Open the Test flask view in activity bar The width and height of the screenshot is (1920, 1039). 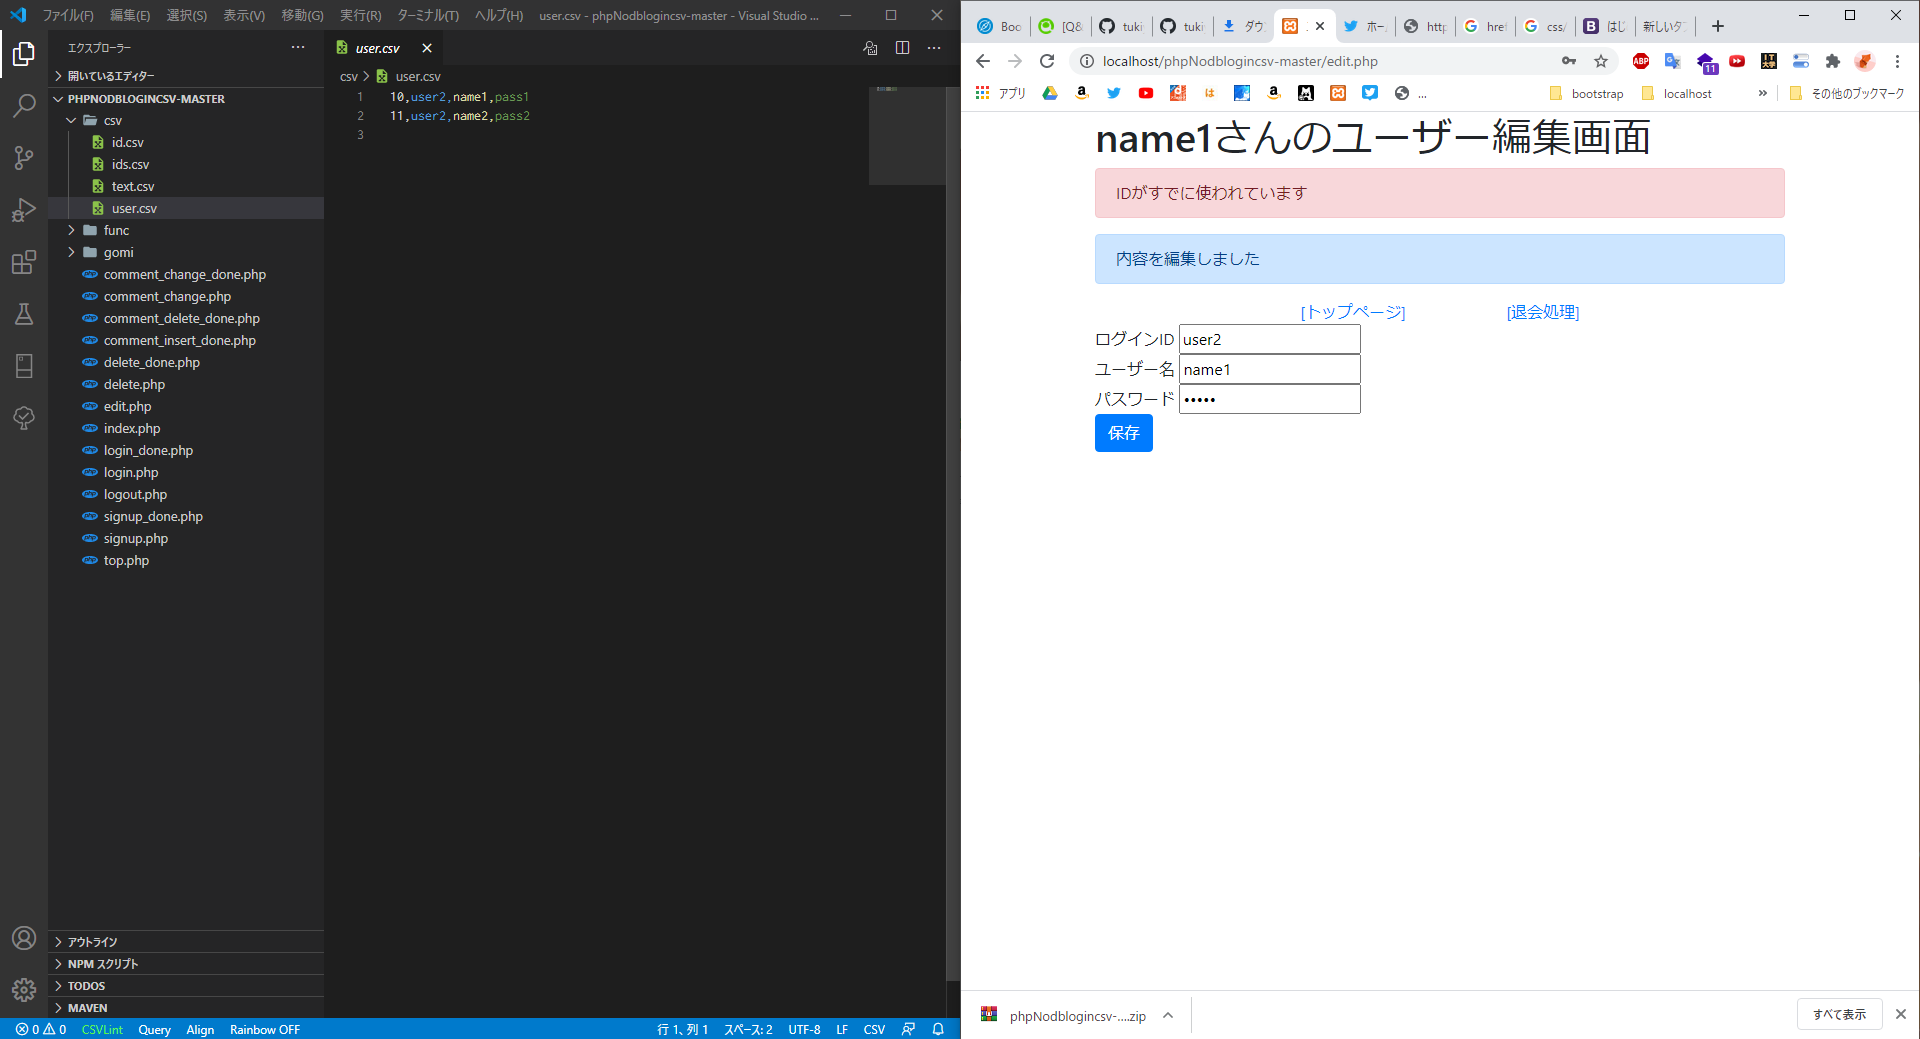[x=24, y=314]
